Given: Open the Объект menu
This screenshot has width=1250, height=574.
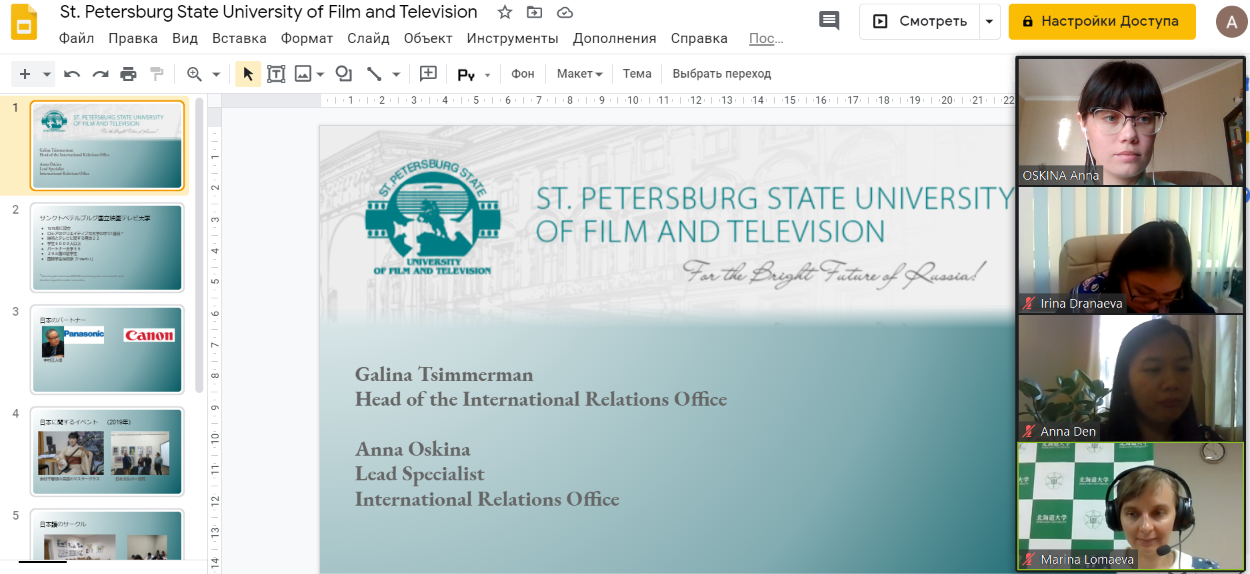Looking at the screenshot, I should [x=428, y=38].
